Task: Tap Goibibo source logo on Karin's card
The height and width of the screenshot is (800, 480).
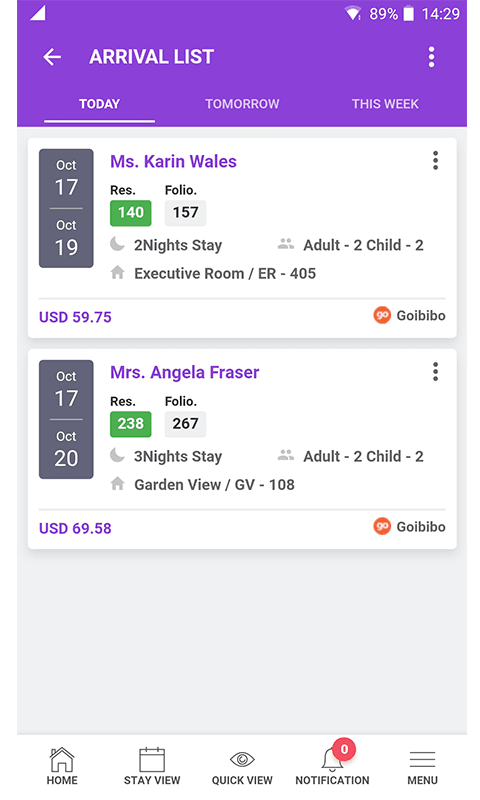Action: click(x=382, y=315)
